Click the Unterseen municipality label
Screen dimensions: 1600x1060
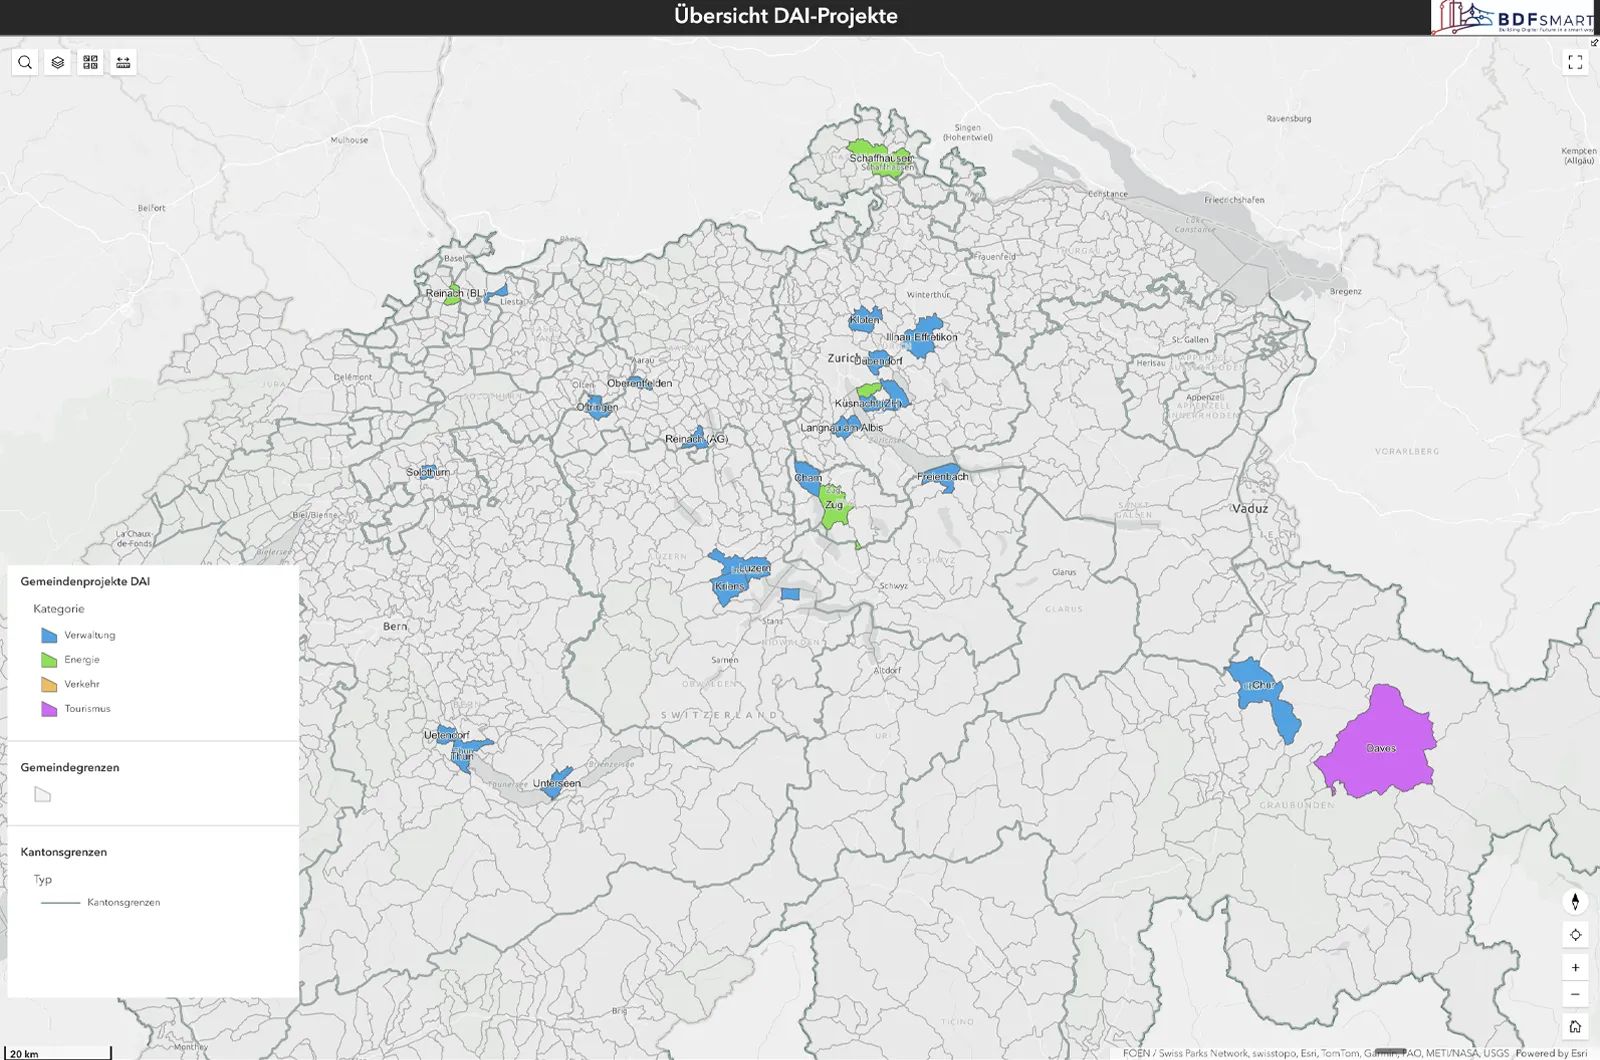pyautogui.click(x=556, y=784)
